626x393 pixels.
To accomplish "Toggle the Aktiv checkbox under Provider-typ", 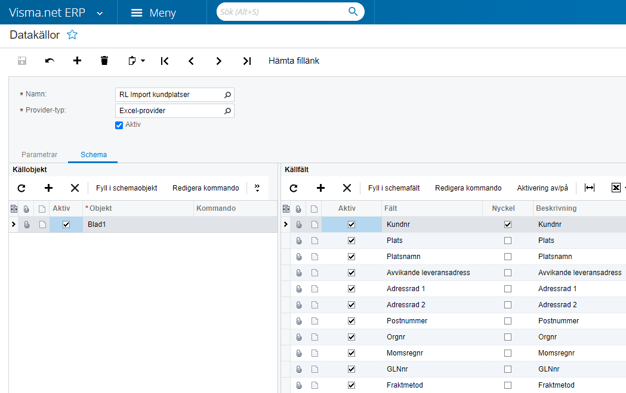I will pyautogui.click(x=119, y=125).
